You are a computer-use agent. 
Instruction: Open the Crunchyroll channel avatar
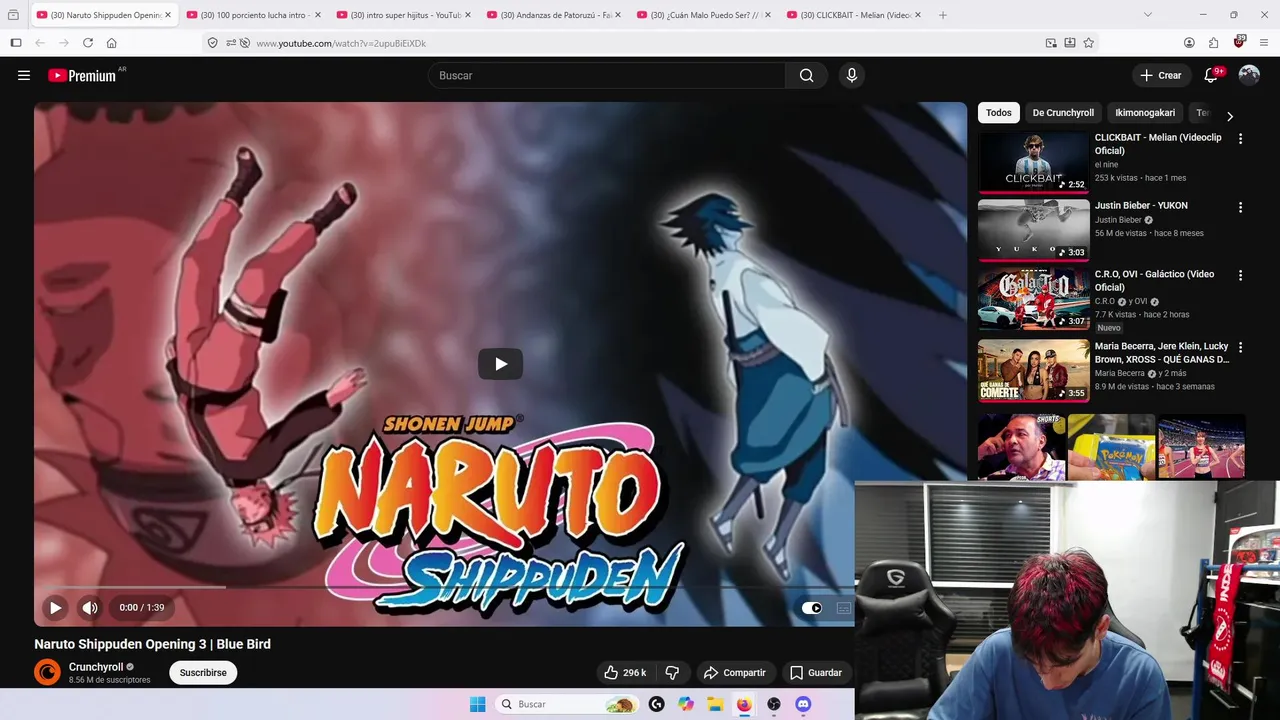[x=47, y=672]
